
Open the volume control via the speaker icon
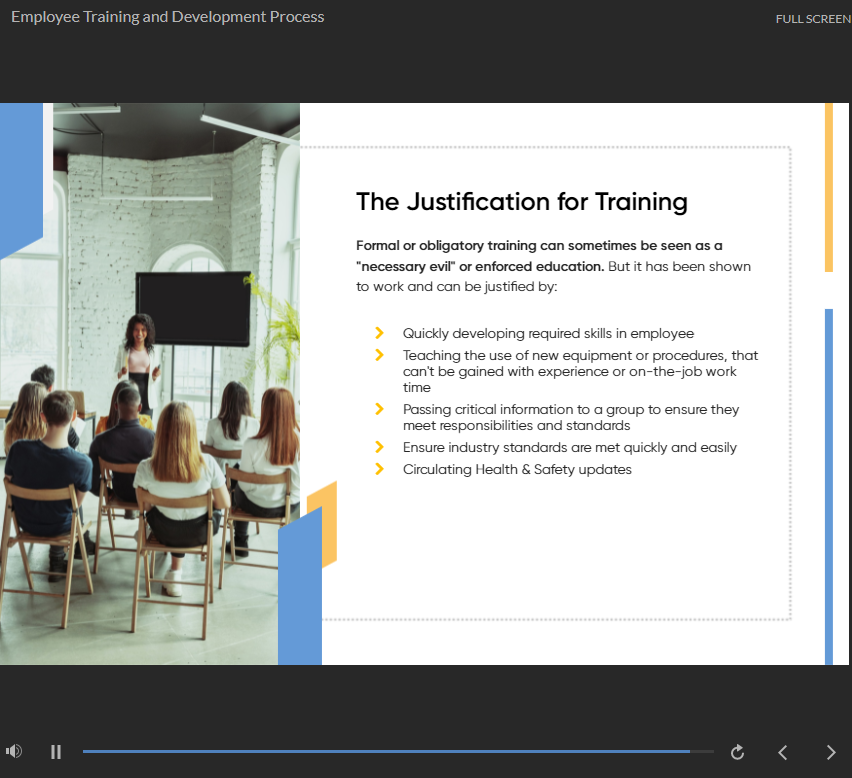click(x=14, y=750)
